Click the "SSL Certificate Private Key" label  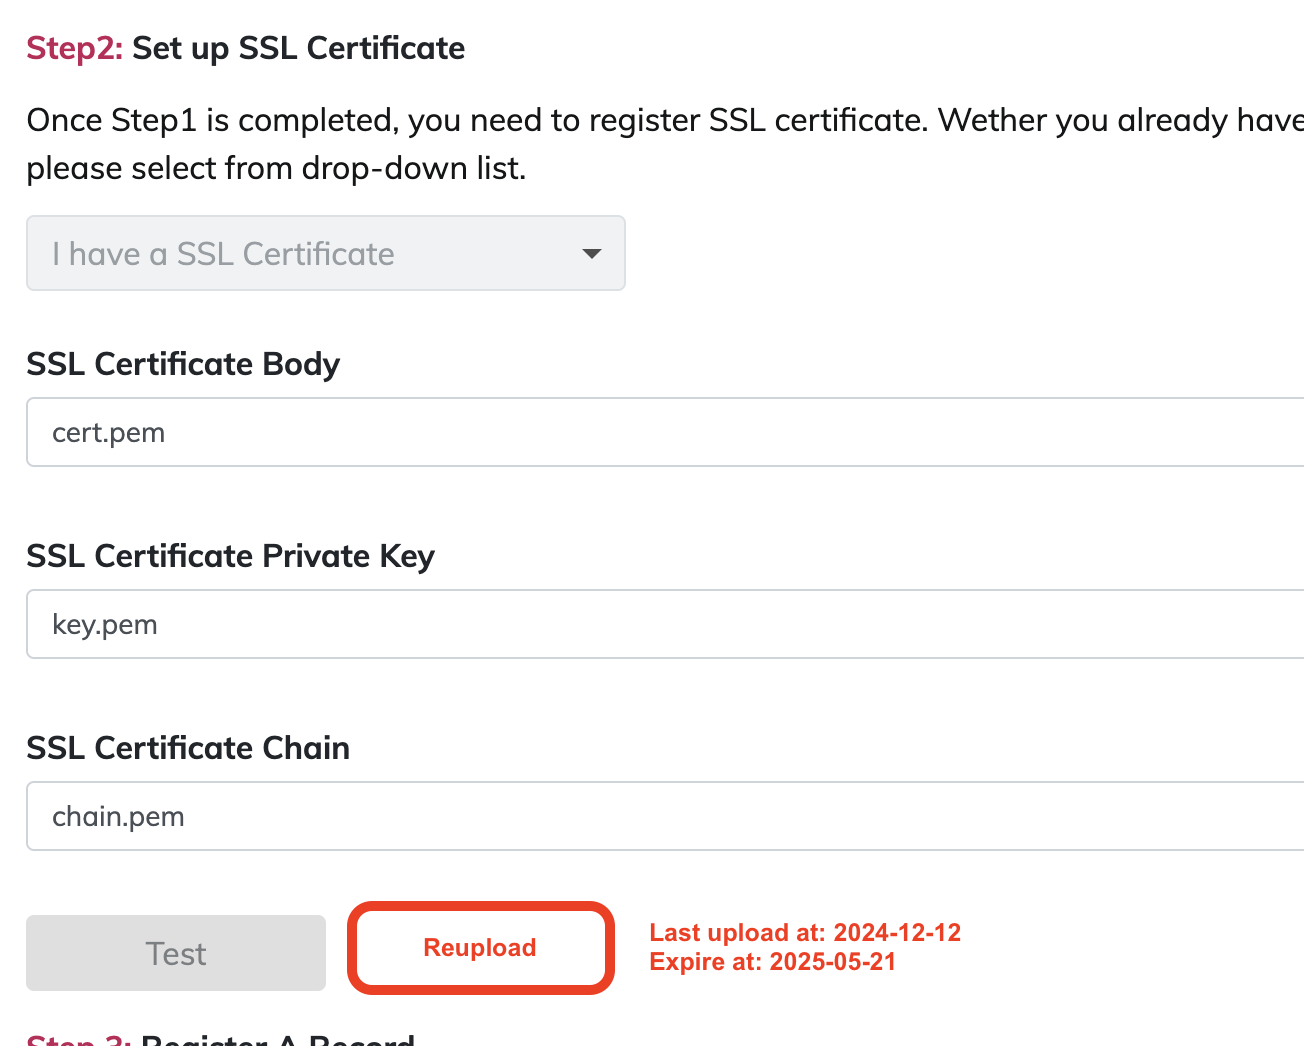(230, 556)
